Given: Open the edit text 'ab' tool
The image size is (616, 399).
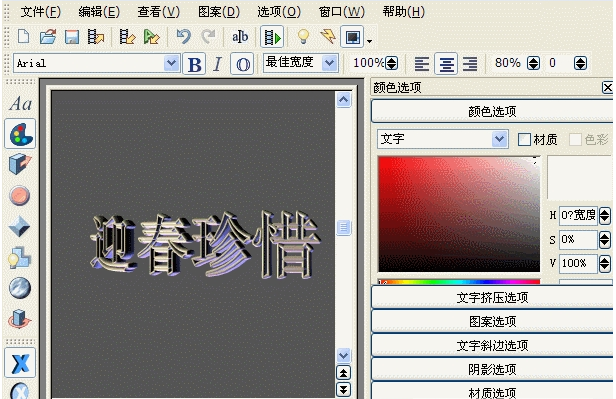Looking at the screenshot, I should coord(240,37).
